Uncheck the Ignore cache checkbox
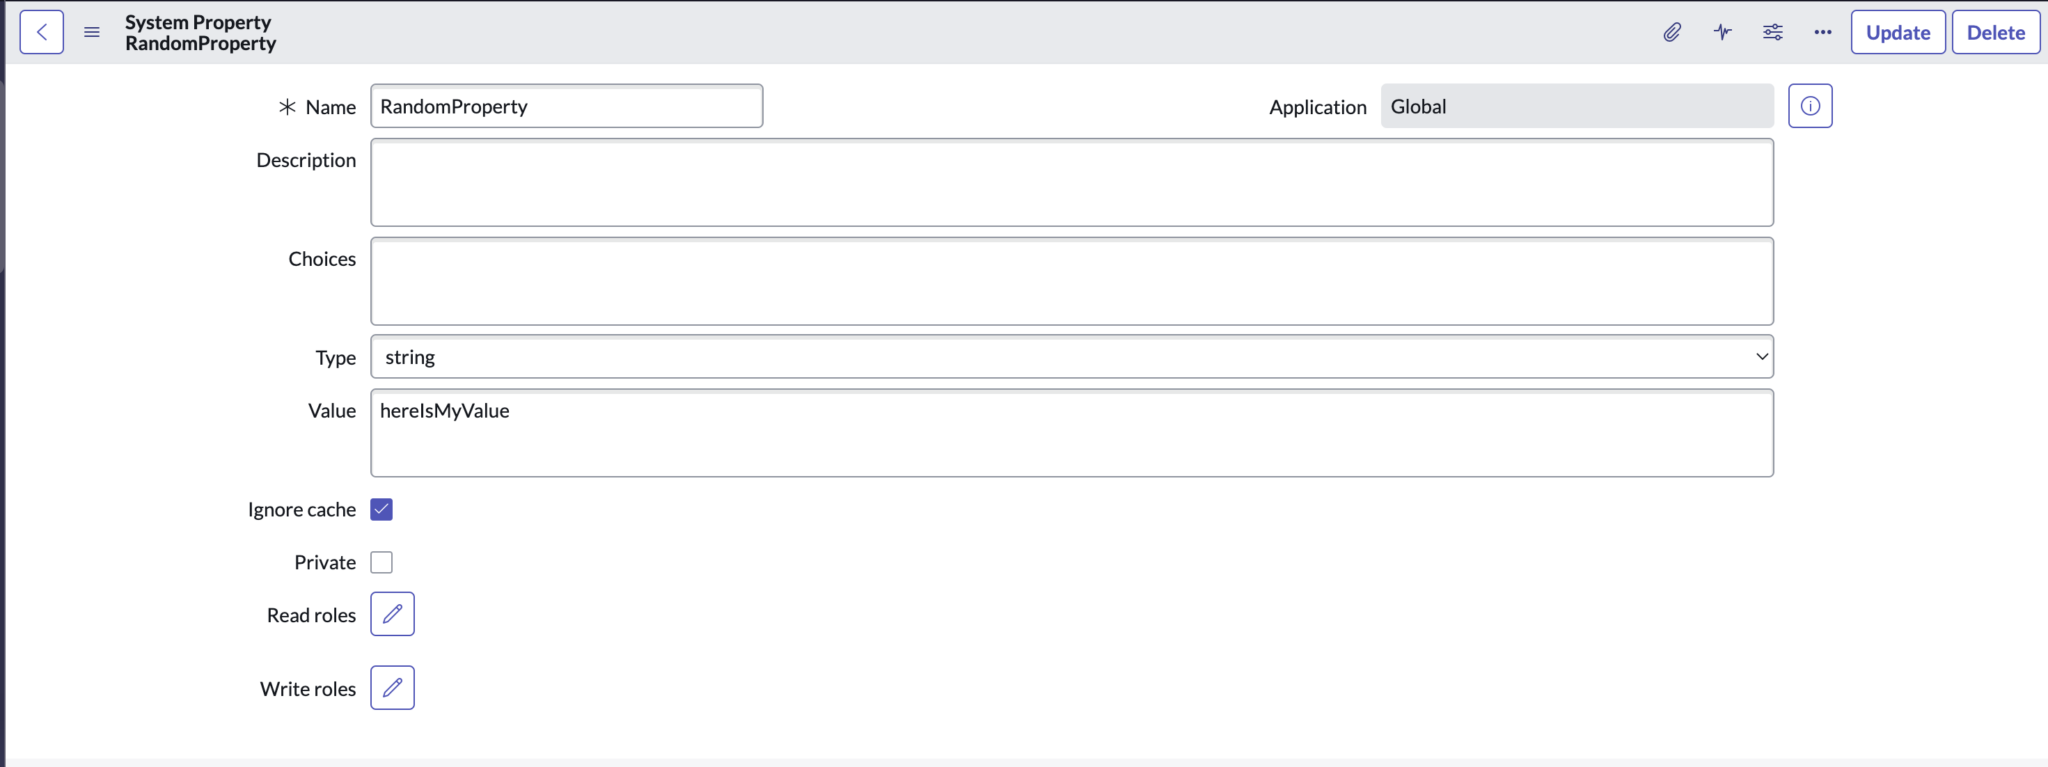 pos(382,510)
